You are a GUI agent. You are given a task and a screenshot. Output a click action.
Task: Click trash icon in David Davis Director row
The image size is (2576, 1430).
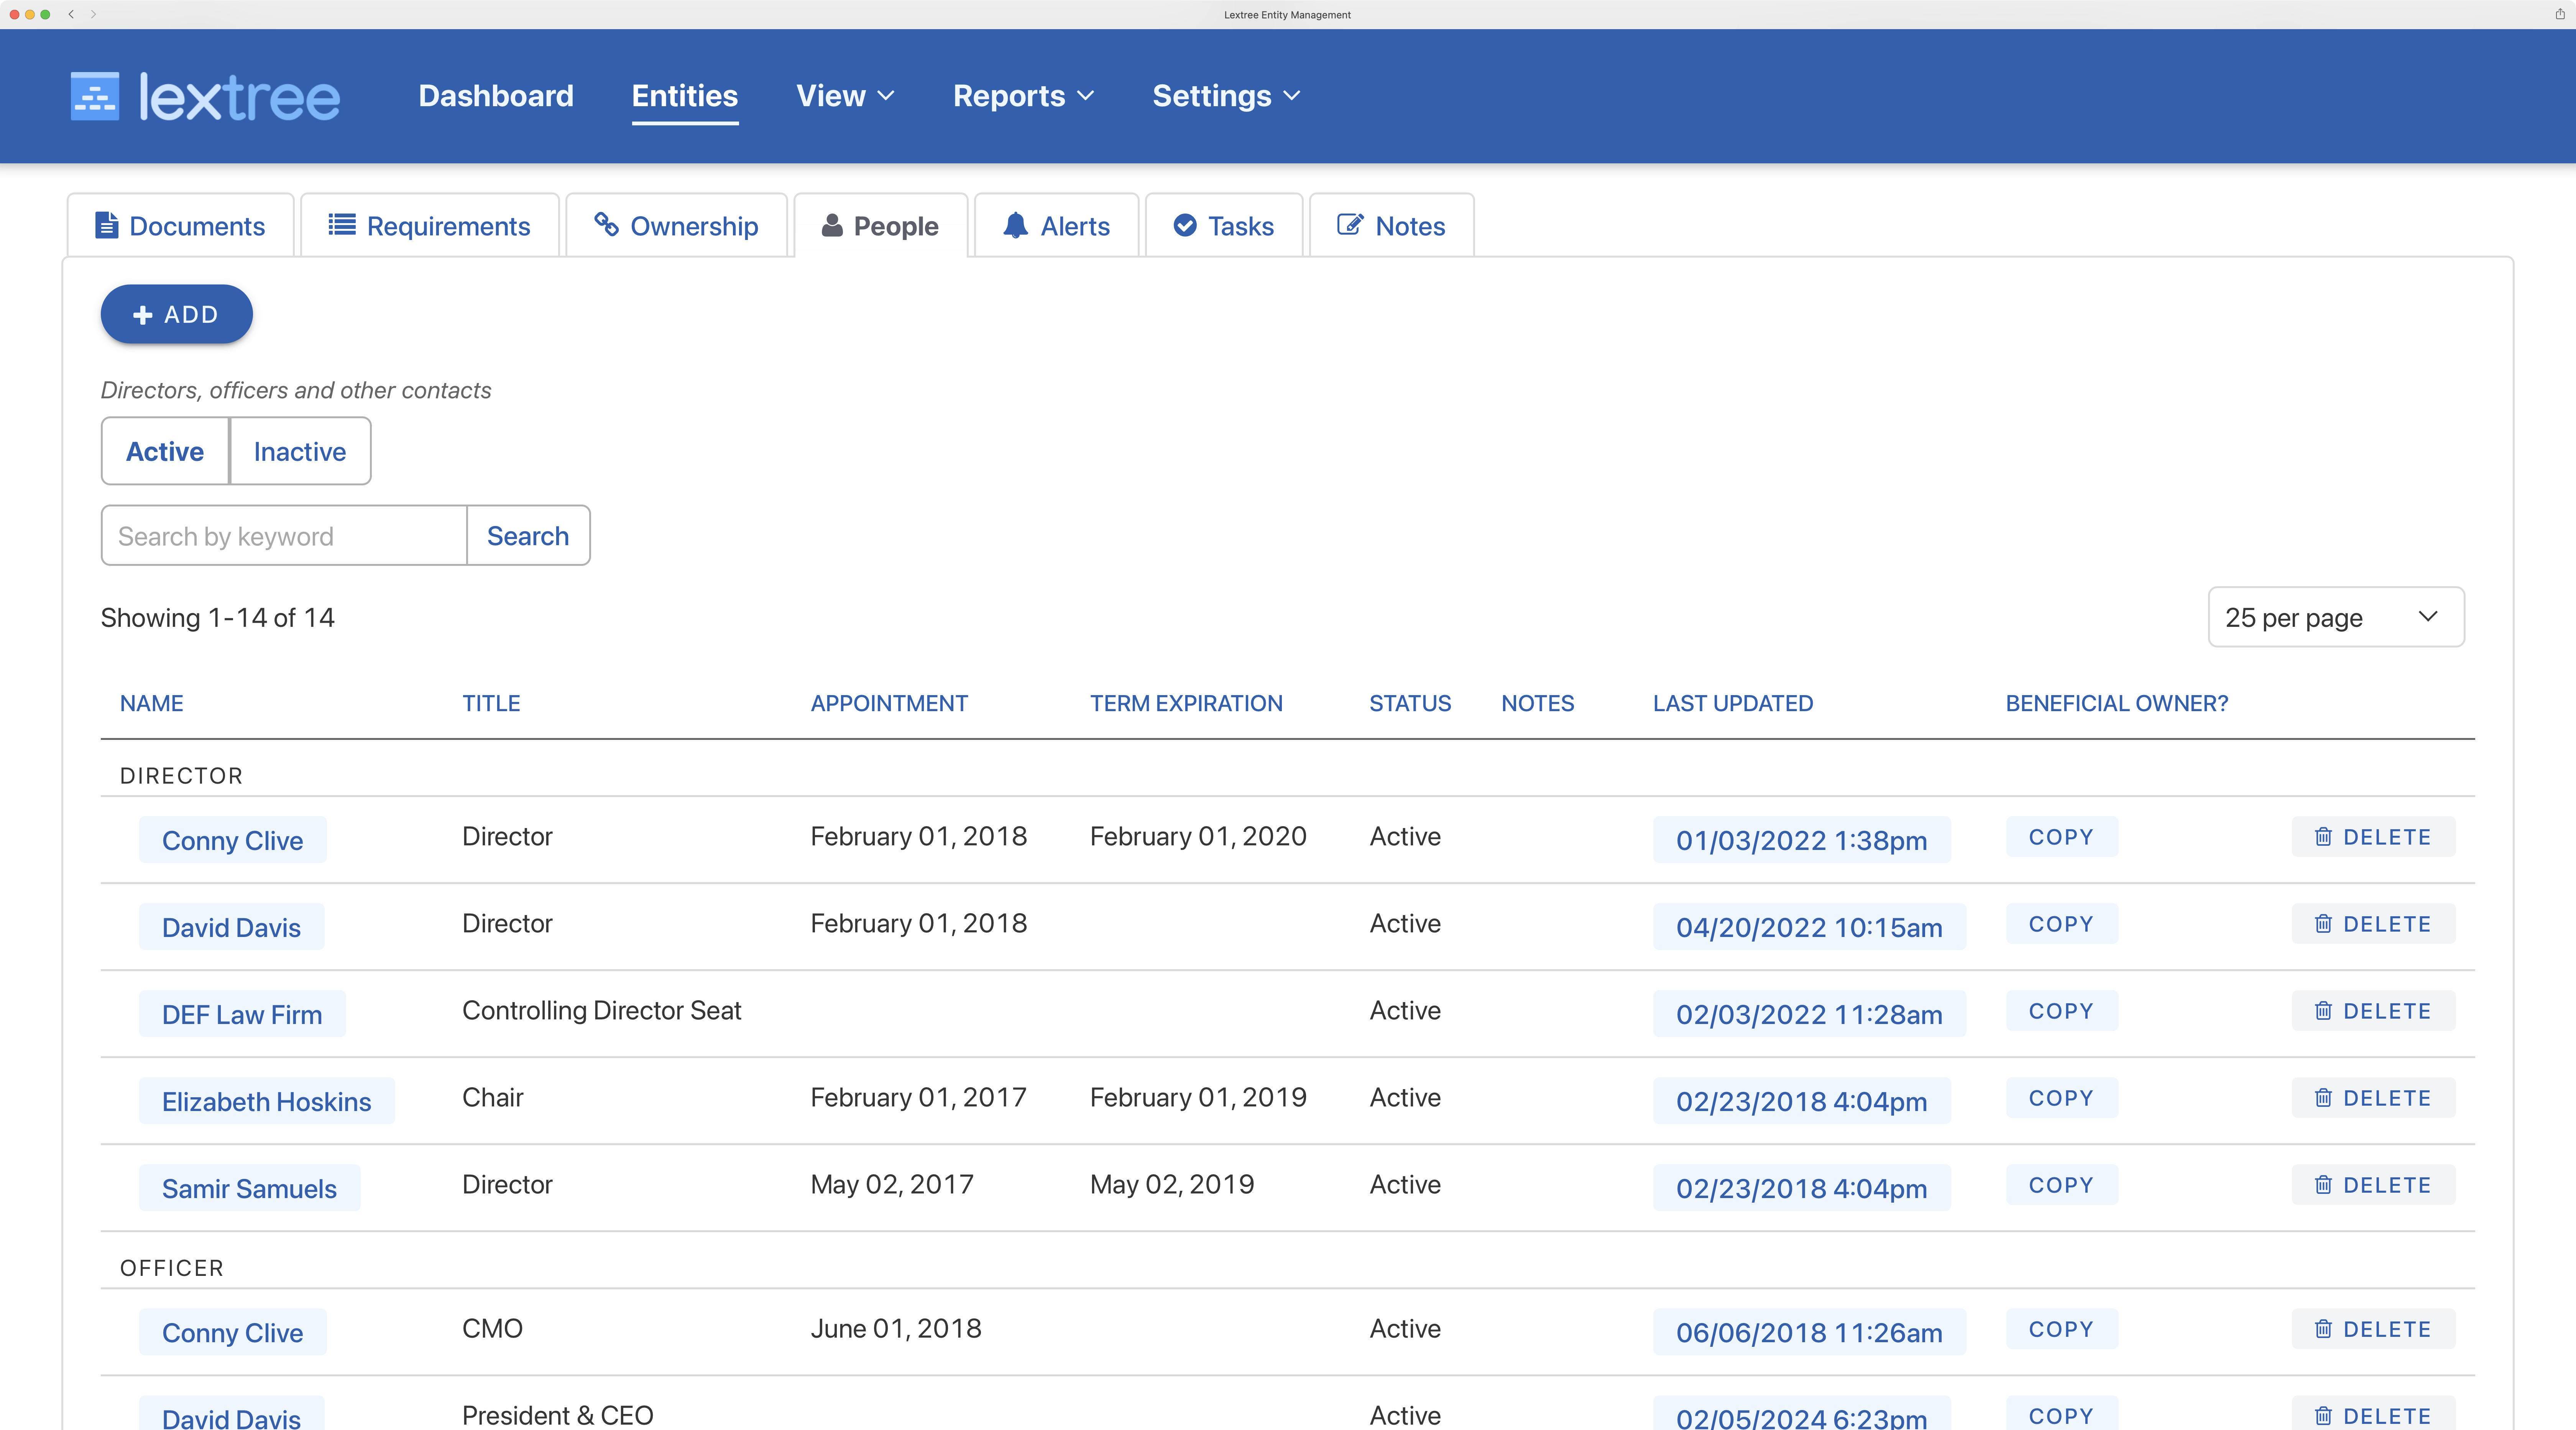2323,924
